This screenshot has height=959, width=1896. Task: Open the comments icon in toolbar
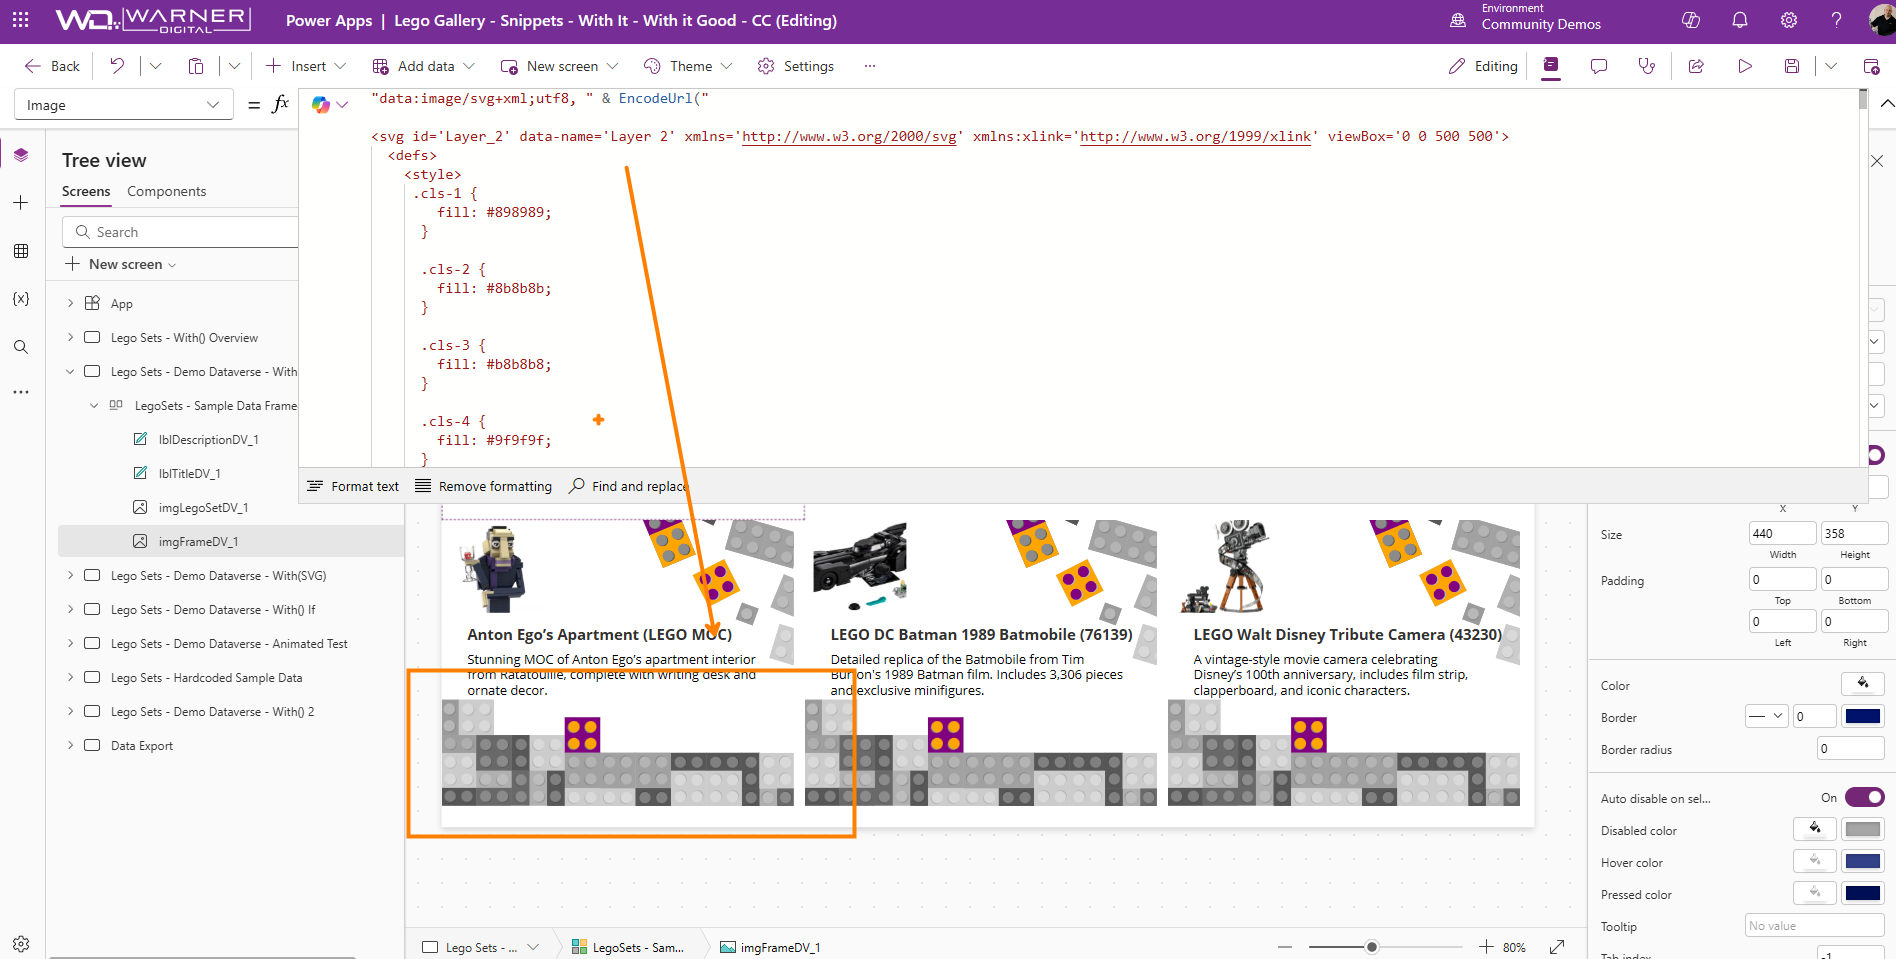[x=1599, y=66]
